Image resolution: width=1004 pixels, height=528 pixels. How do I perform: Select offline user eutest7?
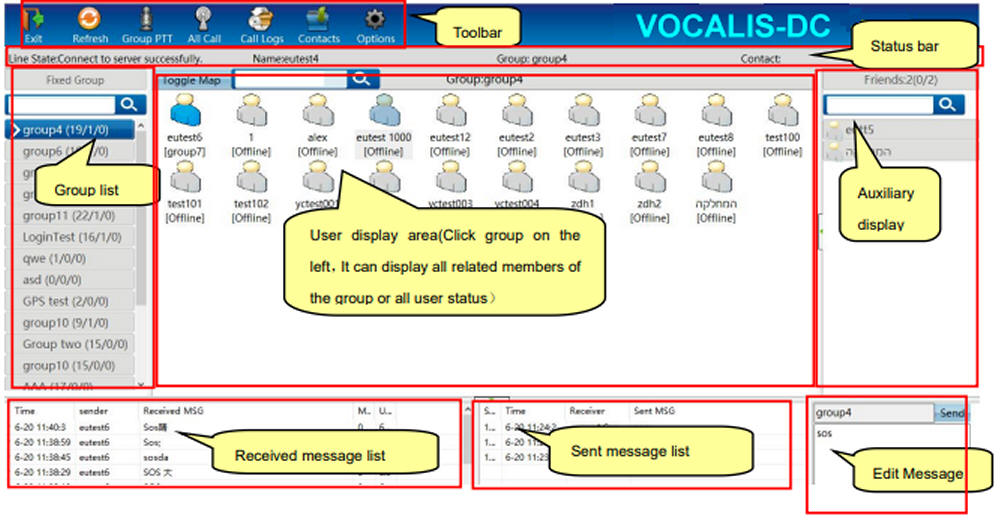[x=649, y=125]
